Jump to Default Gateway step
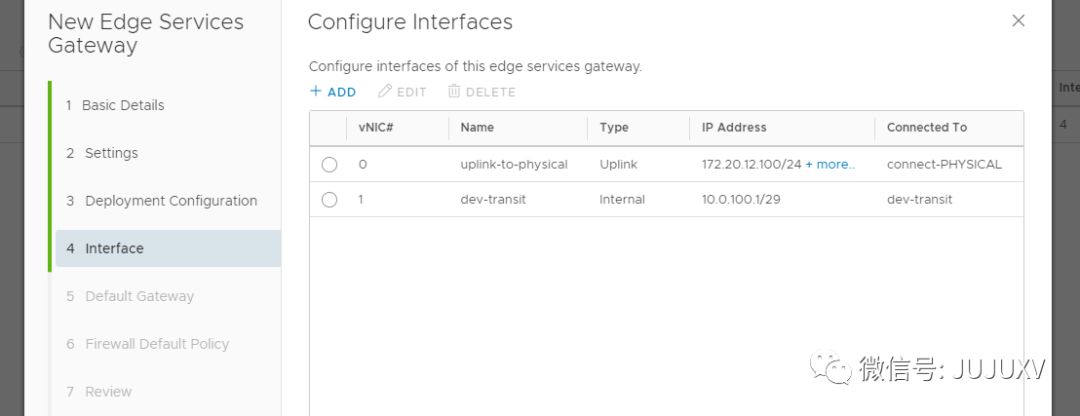The width and height of the screenshot is (1080, 416). [x=139, y=296]
